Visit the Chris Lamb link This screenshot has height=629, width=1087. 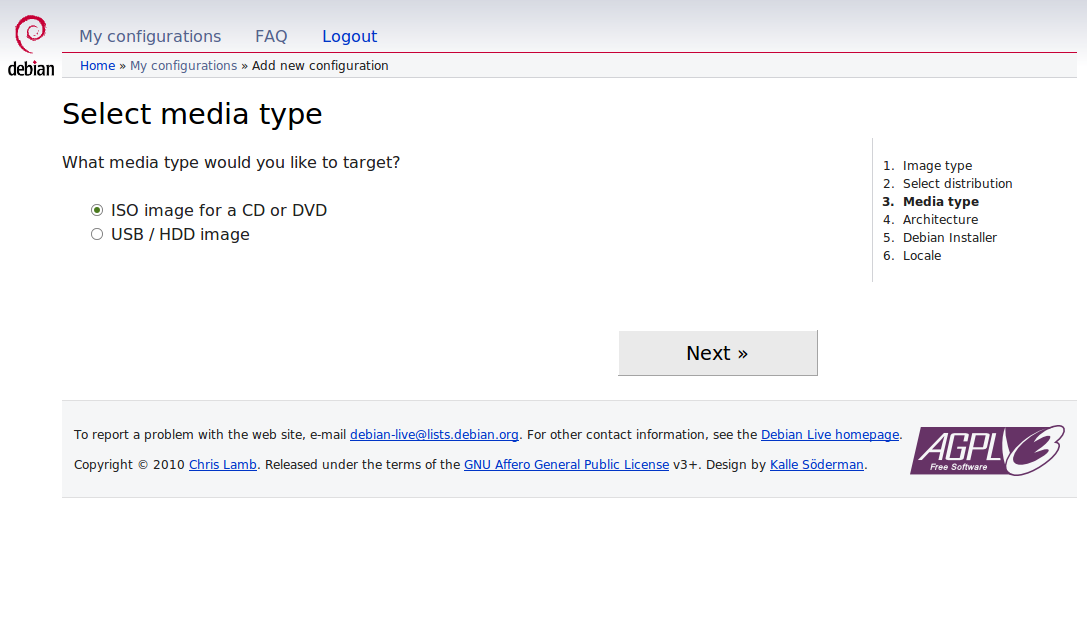(223, 465)
